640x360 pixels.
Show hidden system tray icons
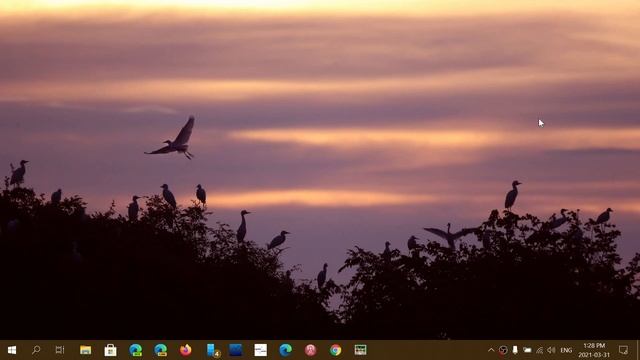pos(491,350)
